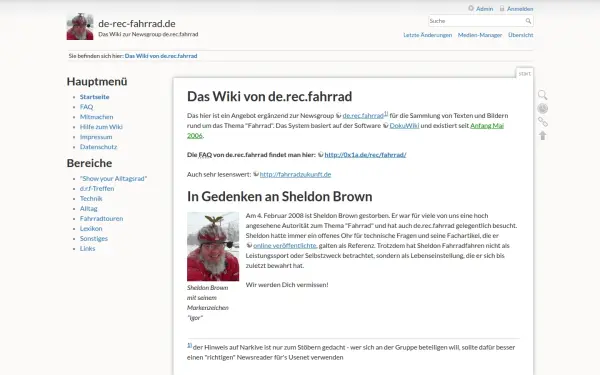Click the site logo image in the header
This screenshot has width=600, height=375.
pos(80,26)
